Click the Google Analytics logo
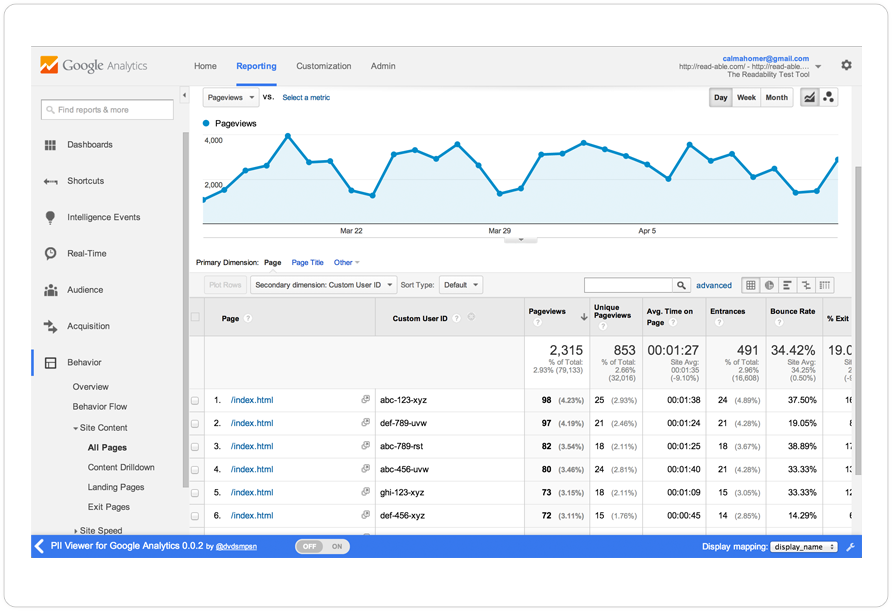 click(94, 65)
